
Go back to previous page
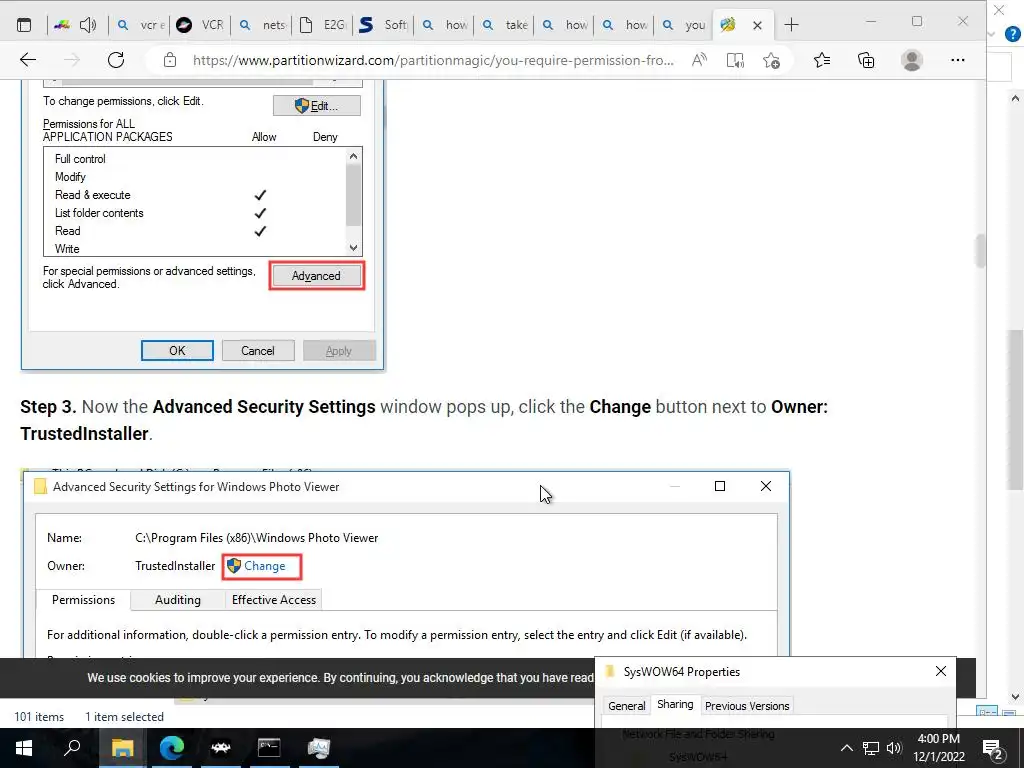pos(27,60)
